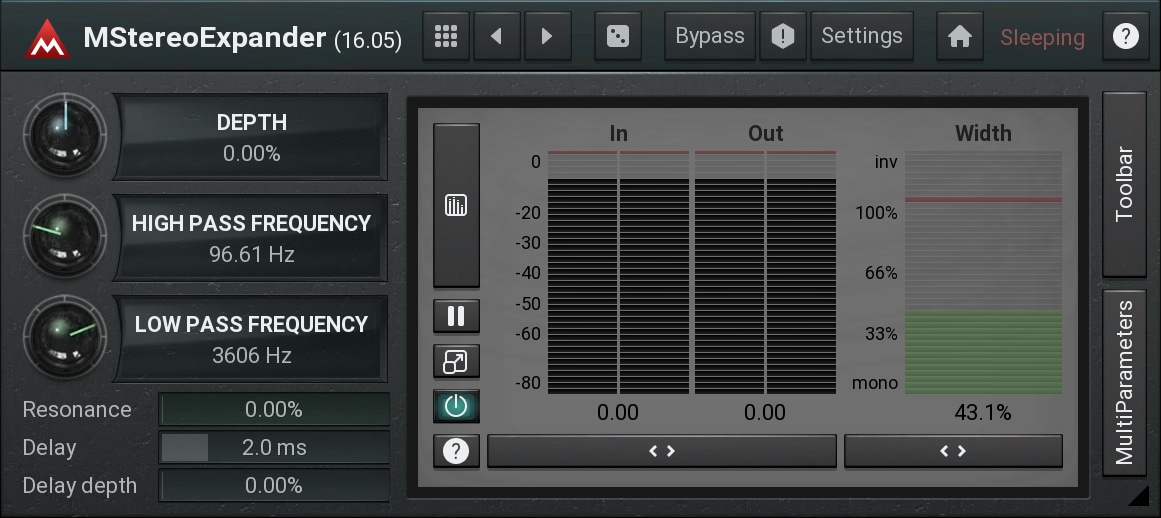Viewport: 1161px width, 518px height.
Task: Click the Out meter label
Action: (766, 133)
